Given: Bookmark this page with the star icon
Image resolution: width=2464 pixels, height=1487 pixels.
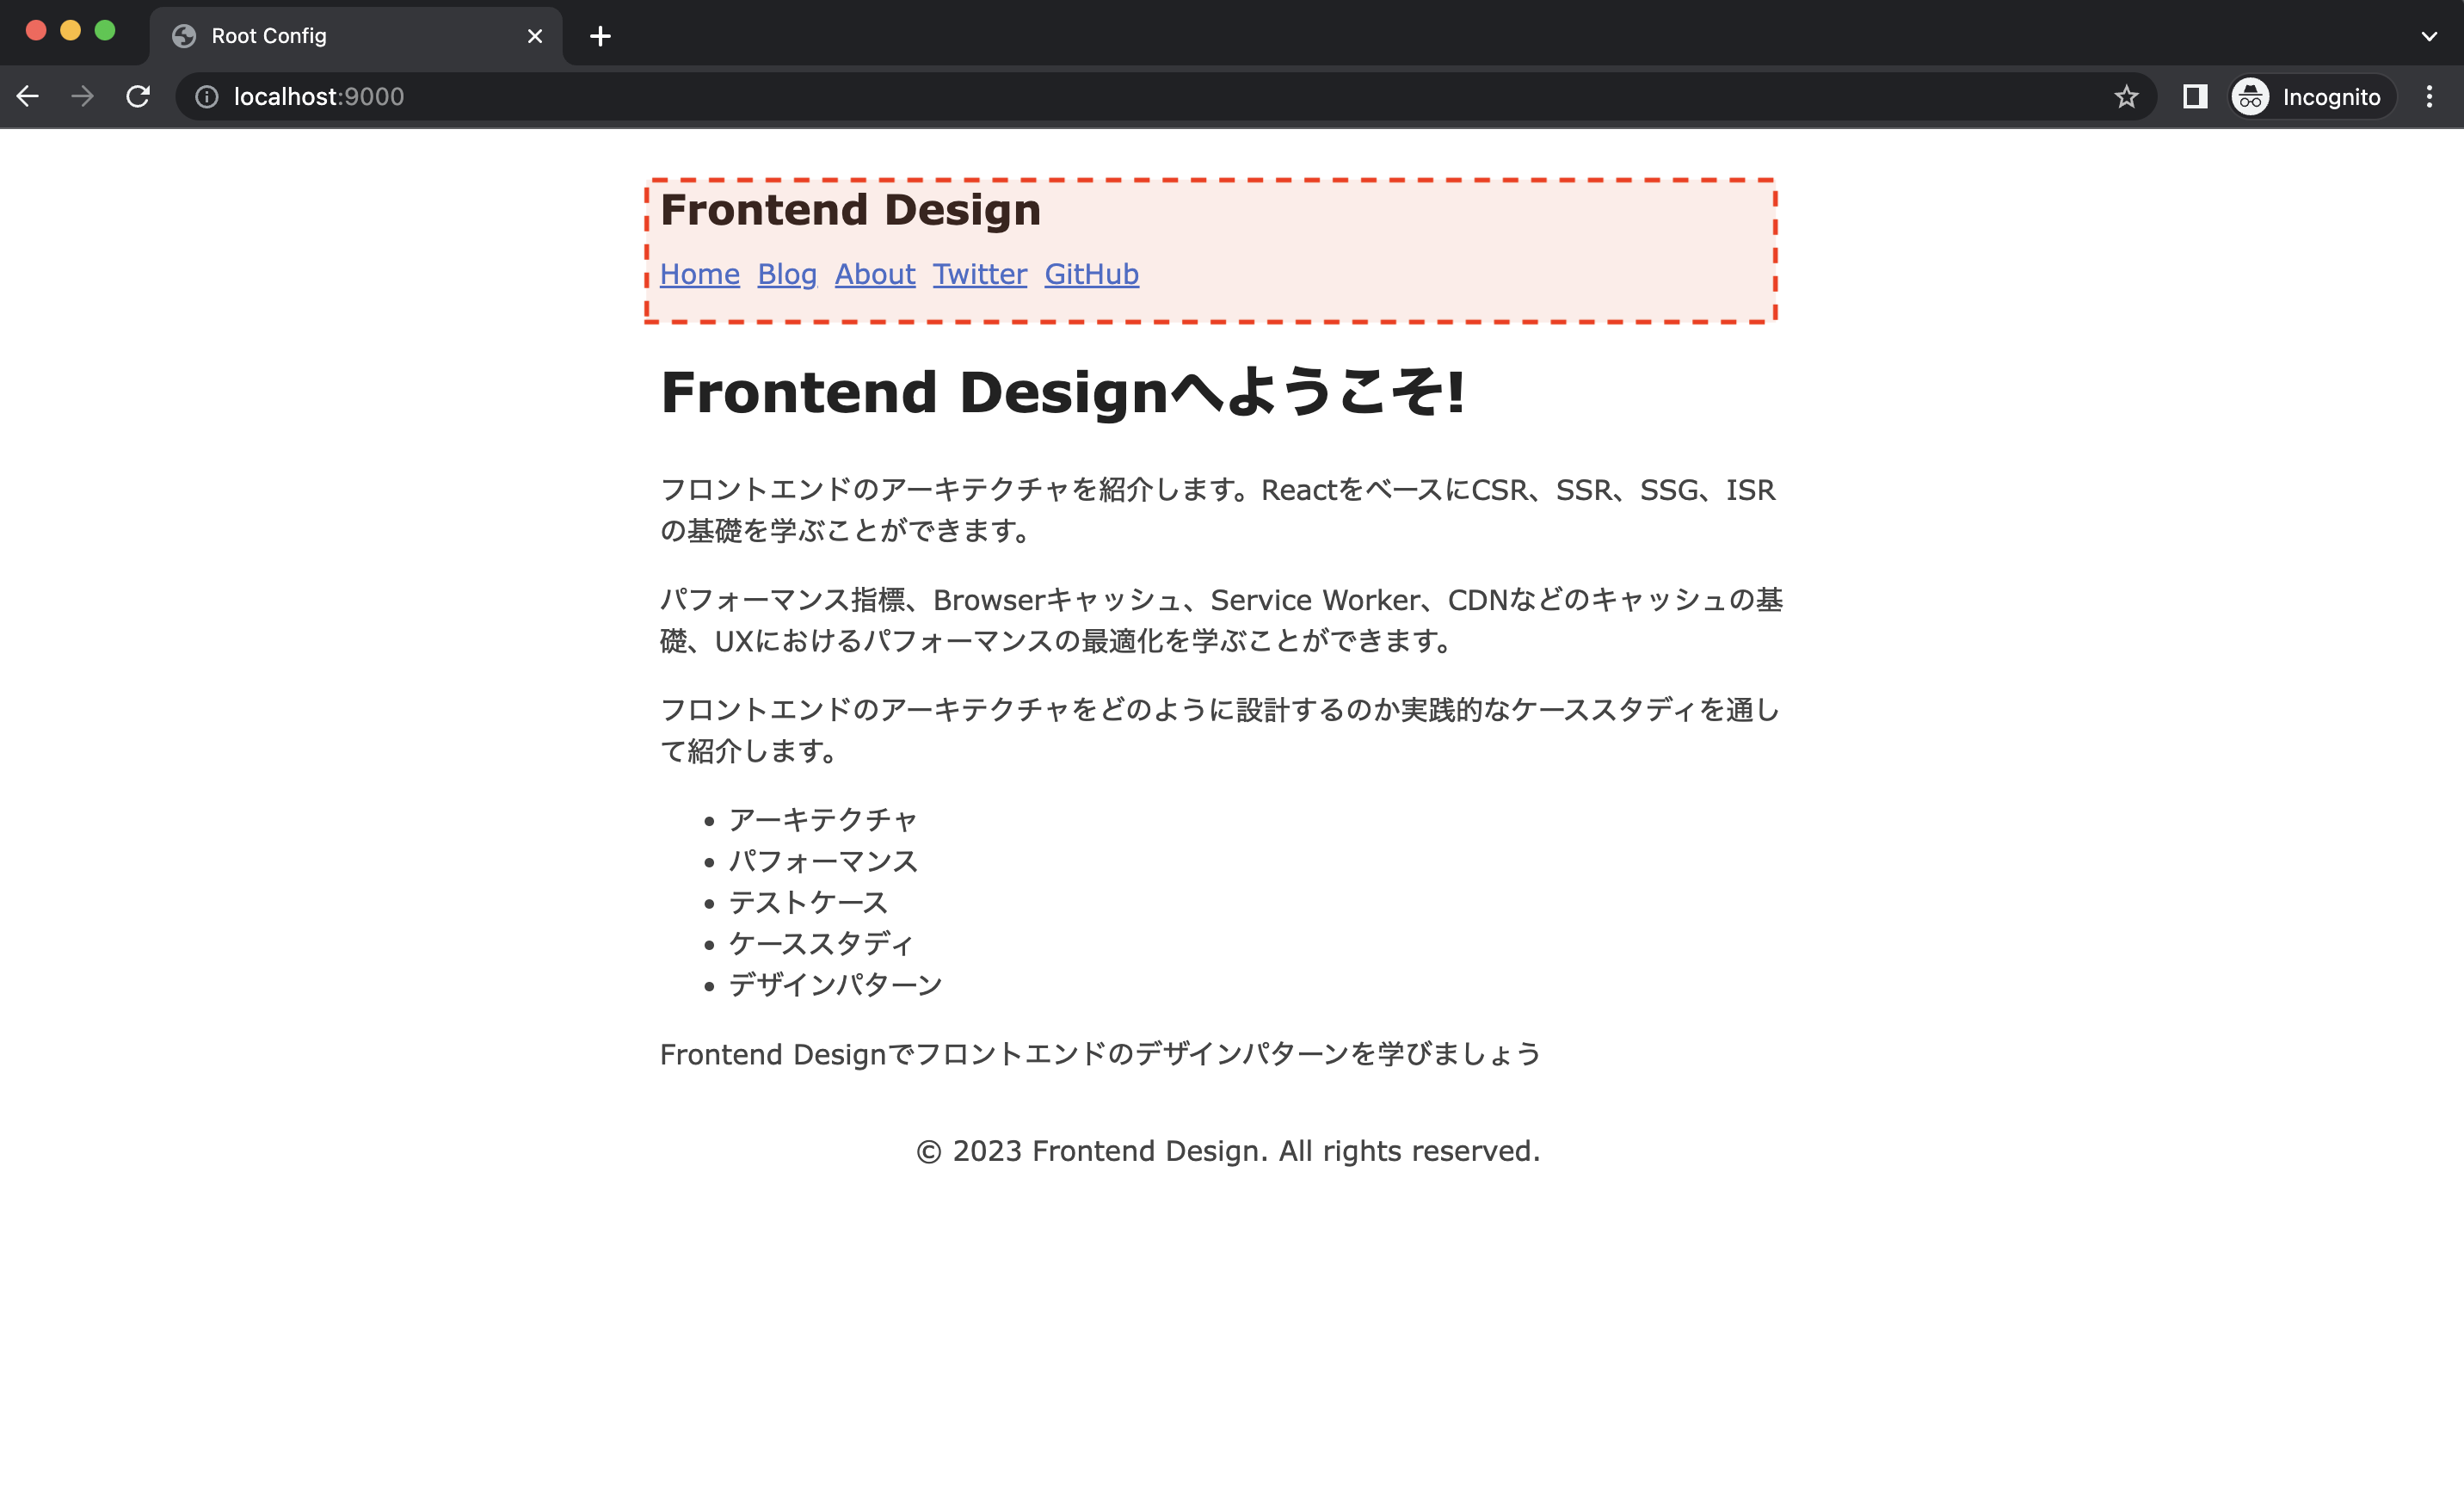Looking at the screenshot, I should tap(2126, 97).
